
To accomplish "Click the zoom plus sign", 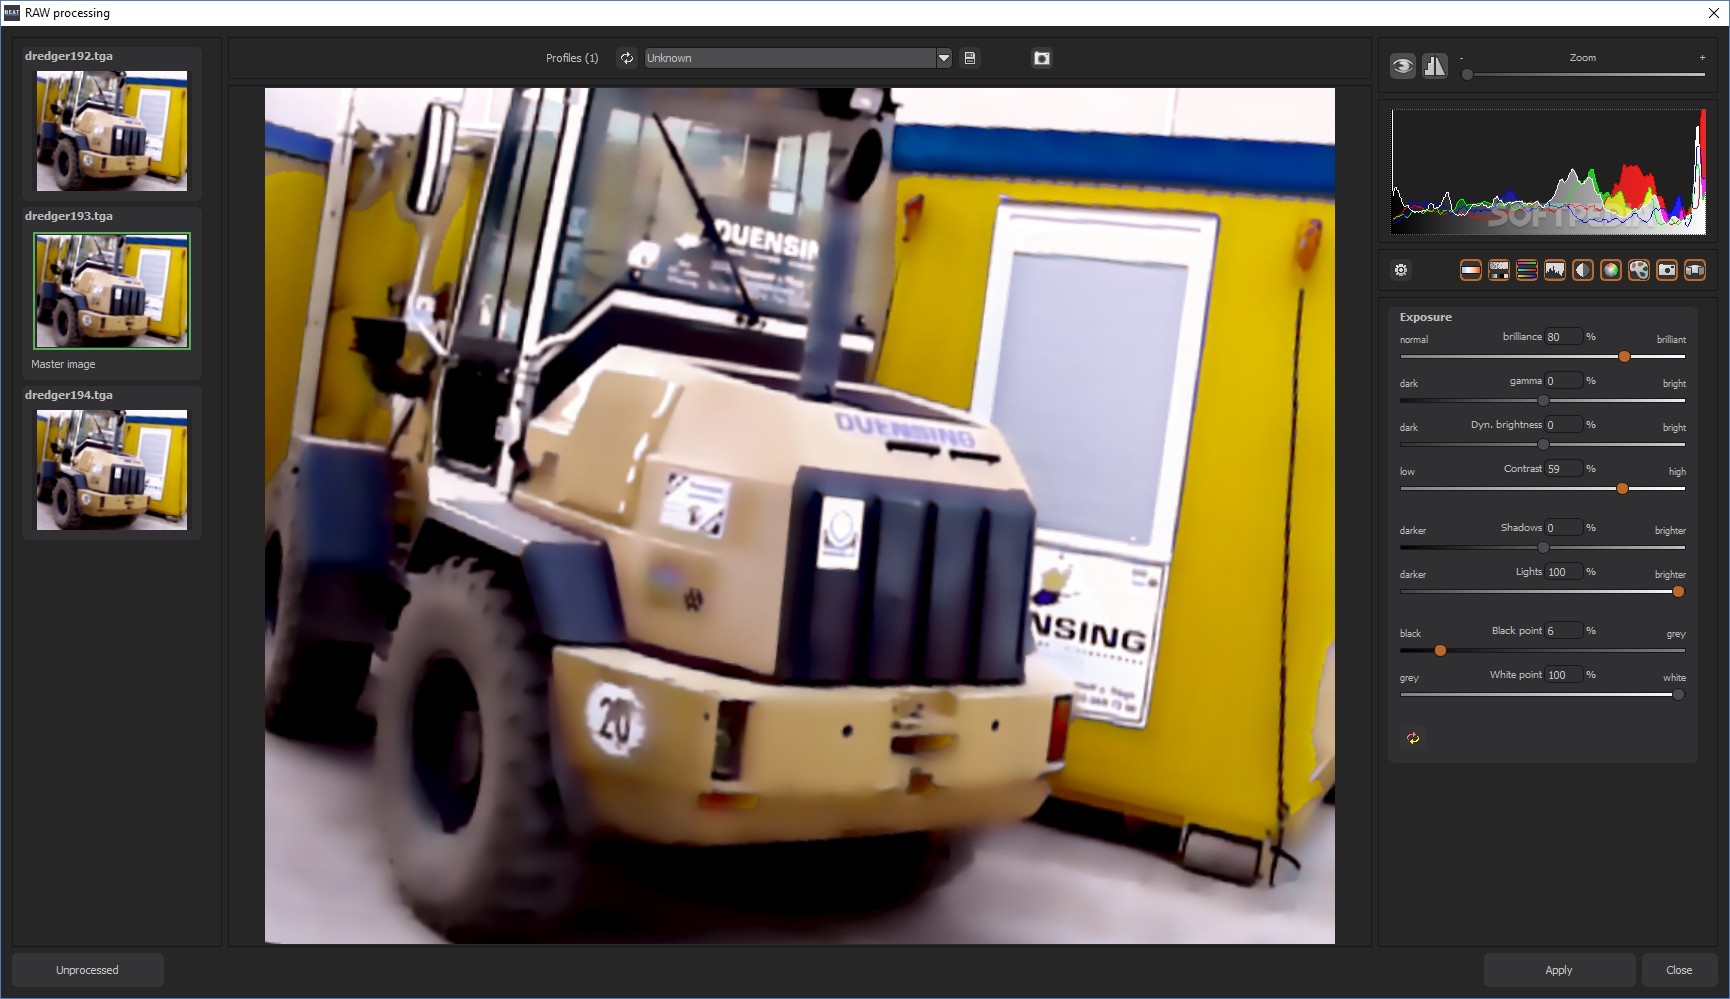I will coord(1702,58).
